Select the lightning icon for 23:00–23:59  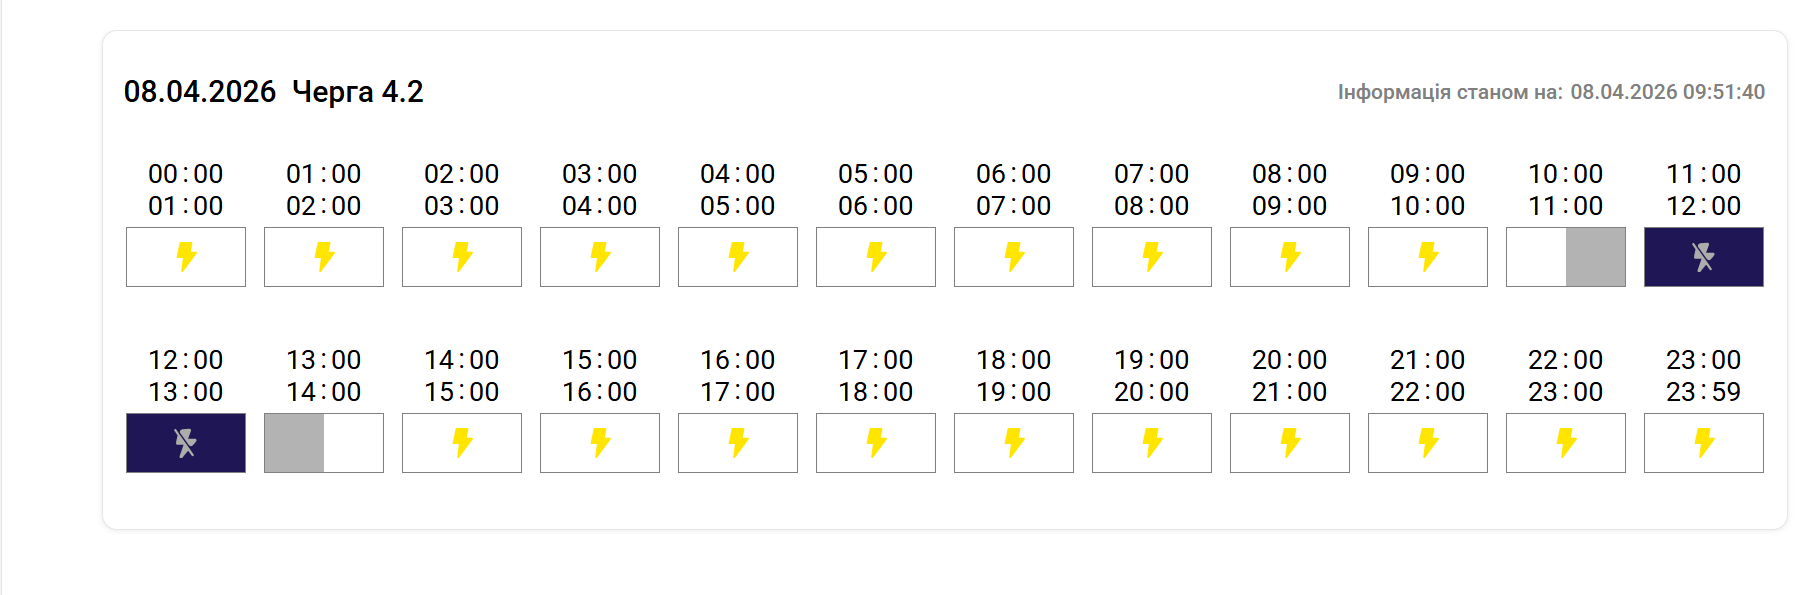pos(1704,443)
